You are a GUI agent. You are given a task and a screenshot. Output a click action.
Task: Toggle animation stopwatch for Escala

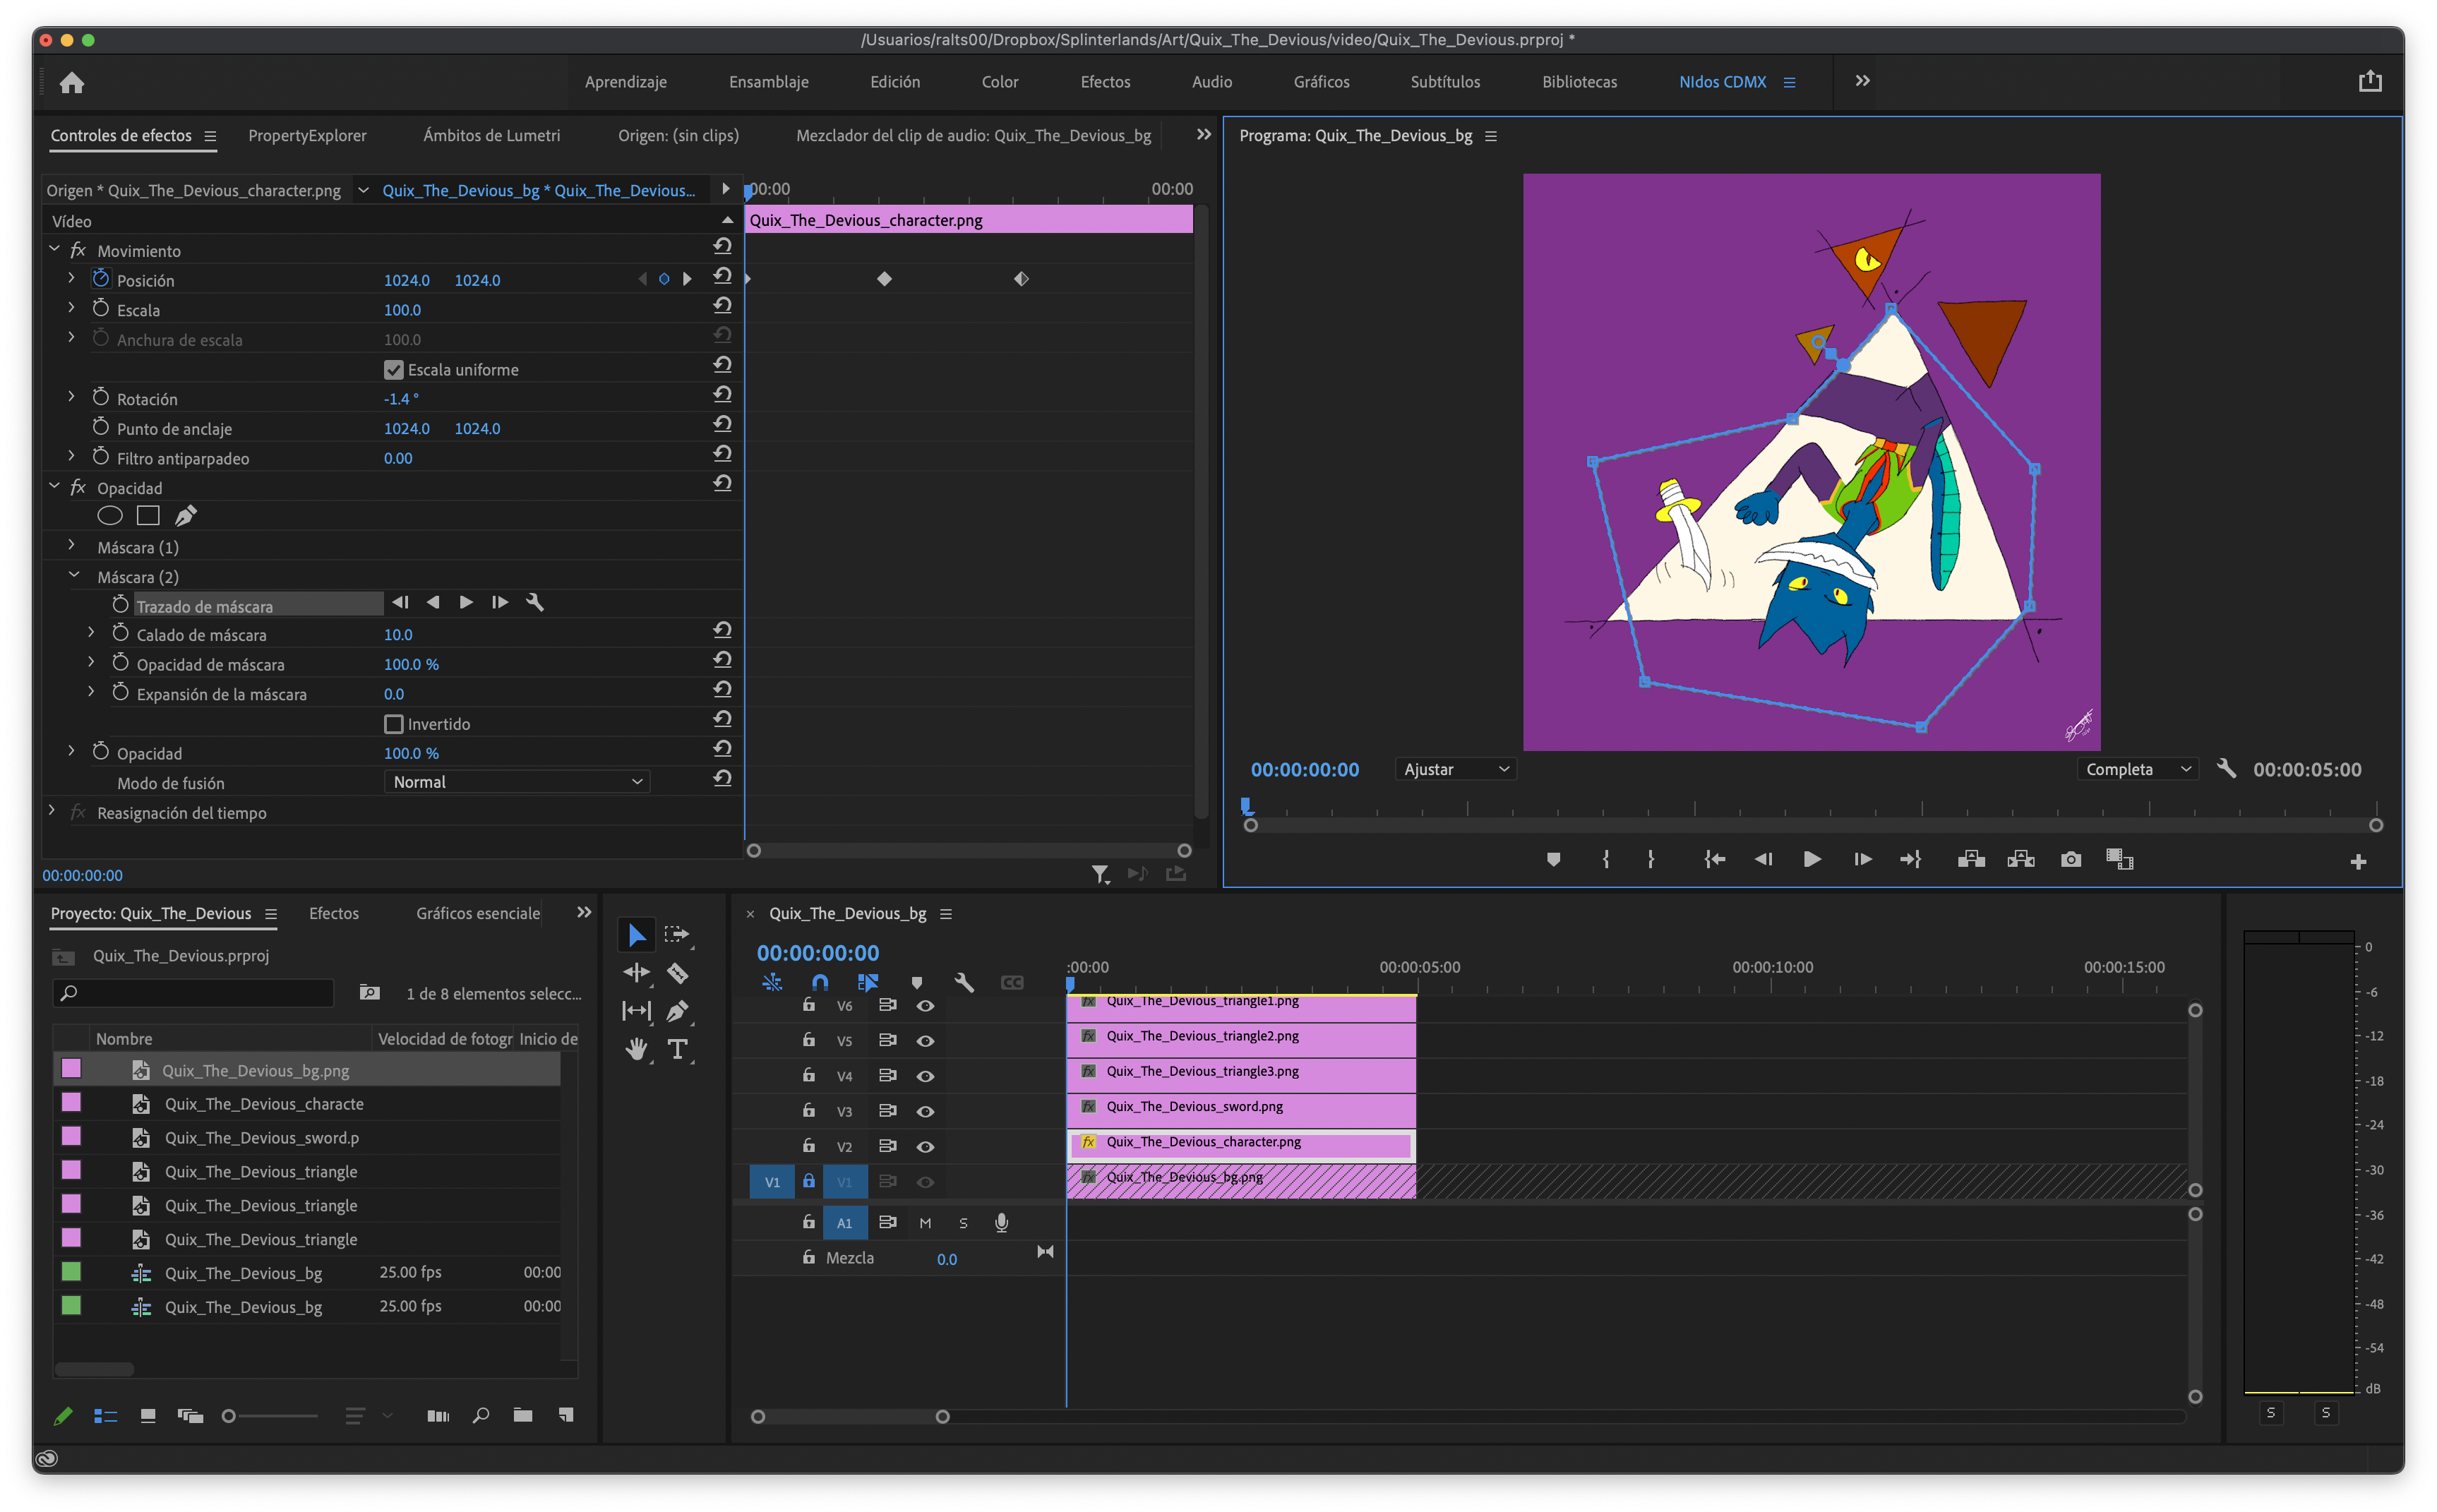[101, 309]
